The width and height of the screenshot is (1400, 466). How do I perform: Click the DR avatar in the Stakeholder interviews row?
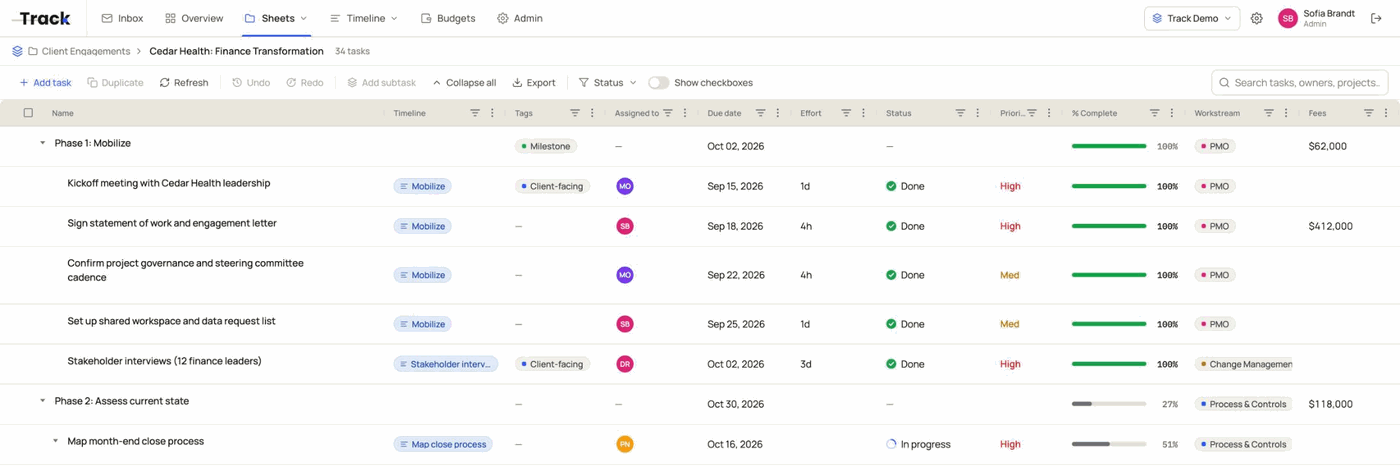[625, 364]
